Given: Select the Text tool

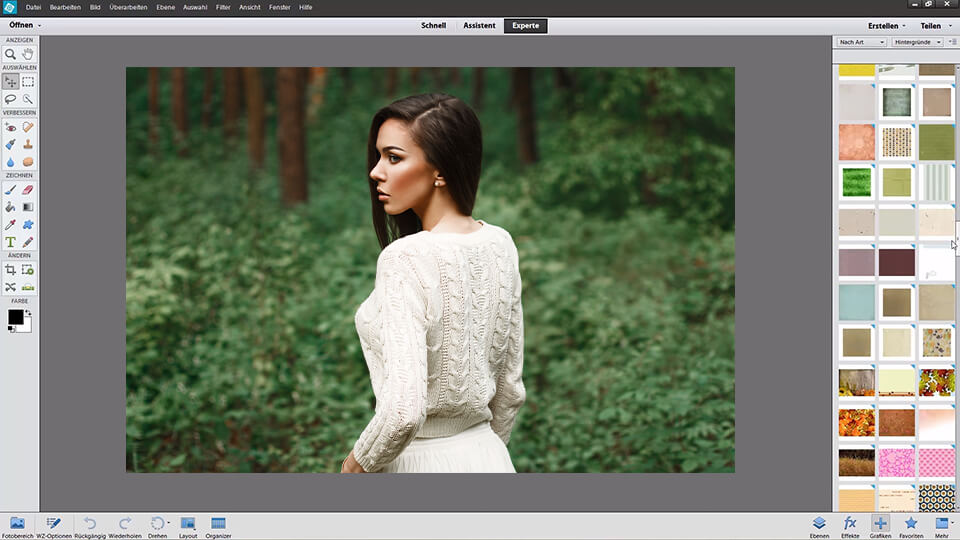Looking at the screenshot, I should pyautogui.click(x=10, y=242).
